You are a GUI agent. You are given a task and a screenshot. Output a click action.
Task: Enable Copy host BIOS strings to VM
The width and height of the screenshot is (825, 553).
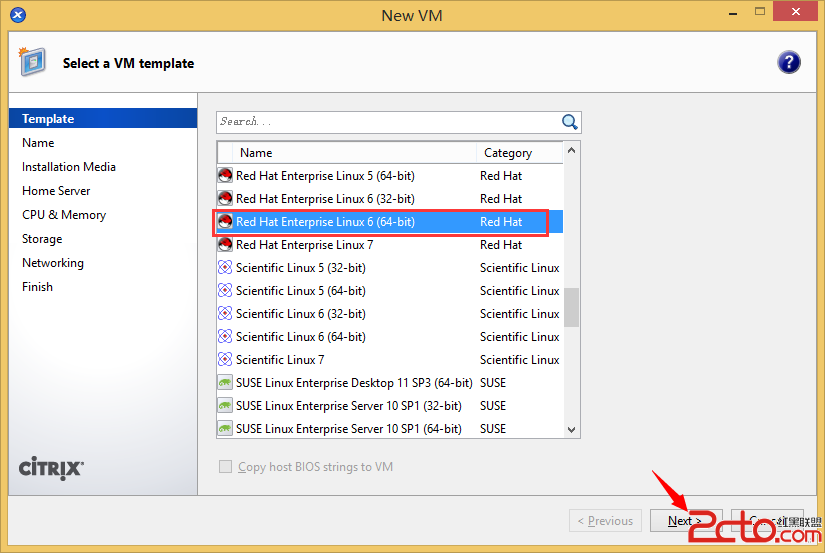(x=225, y=467)
